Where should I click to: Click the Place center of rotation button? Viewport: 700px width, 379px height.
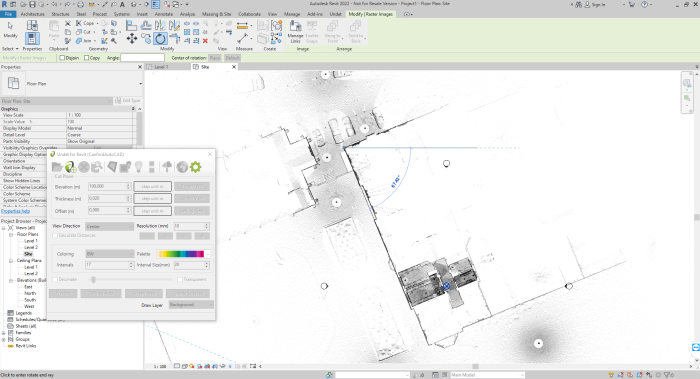215,58
